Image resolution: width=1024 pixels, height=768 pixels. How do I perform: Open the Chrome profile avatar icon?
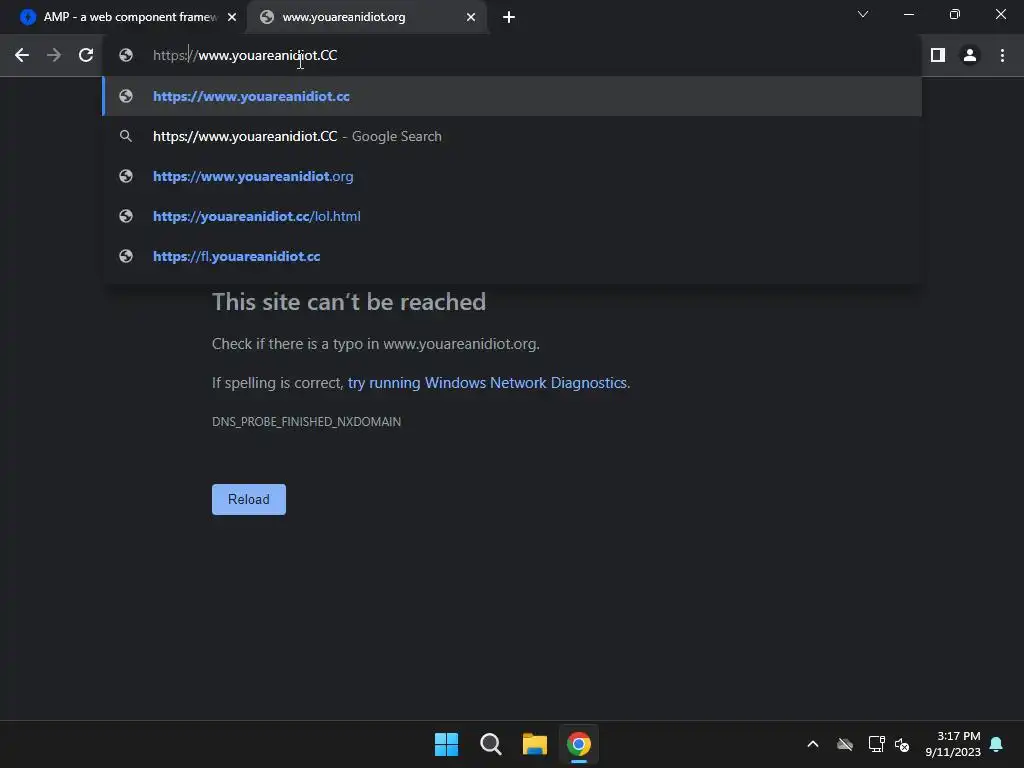[x=970, y=56]
